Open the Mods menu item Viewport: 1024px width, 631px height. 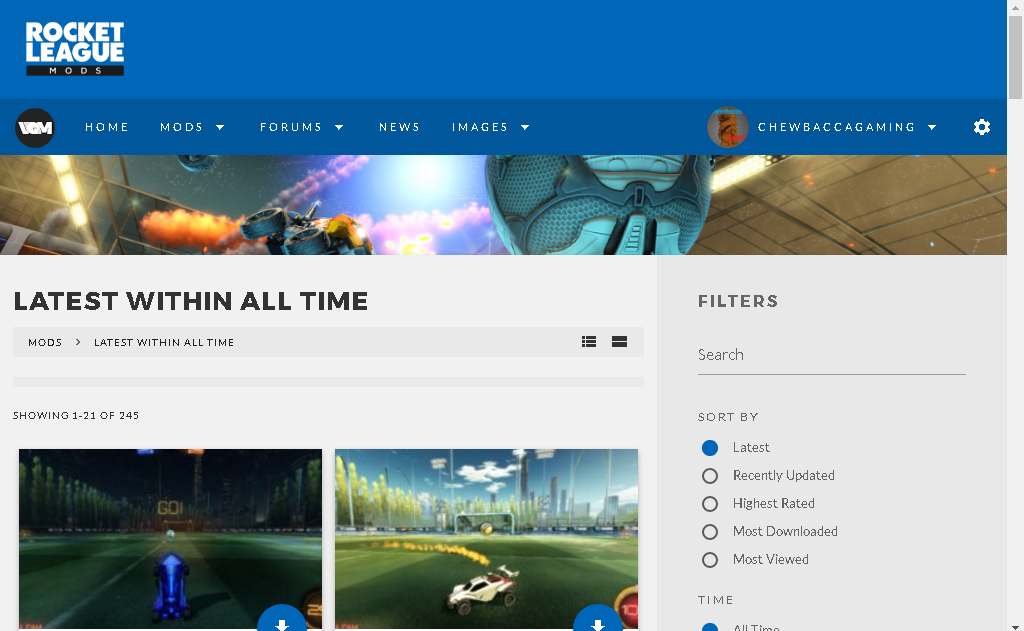(x=182, y=127)
